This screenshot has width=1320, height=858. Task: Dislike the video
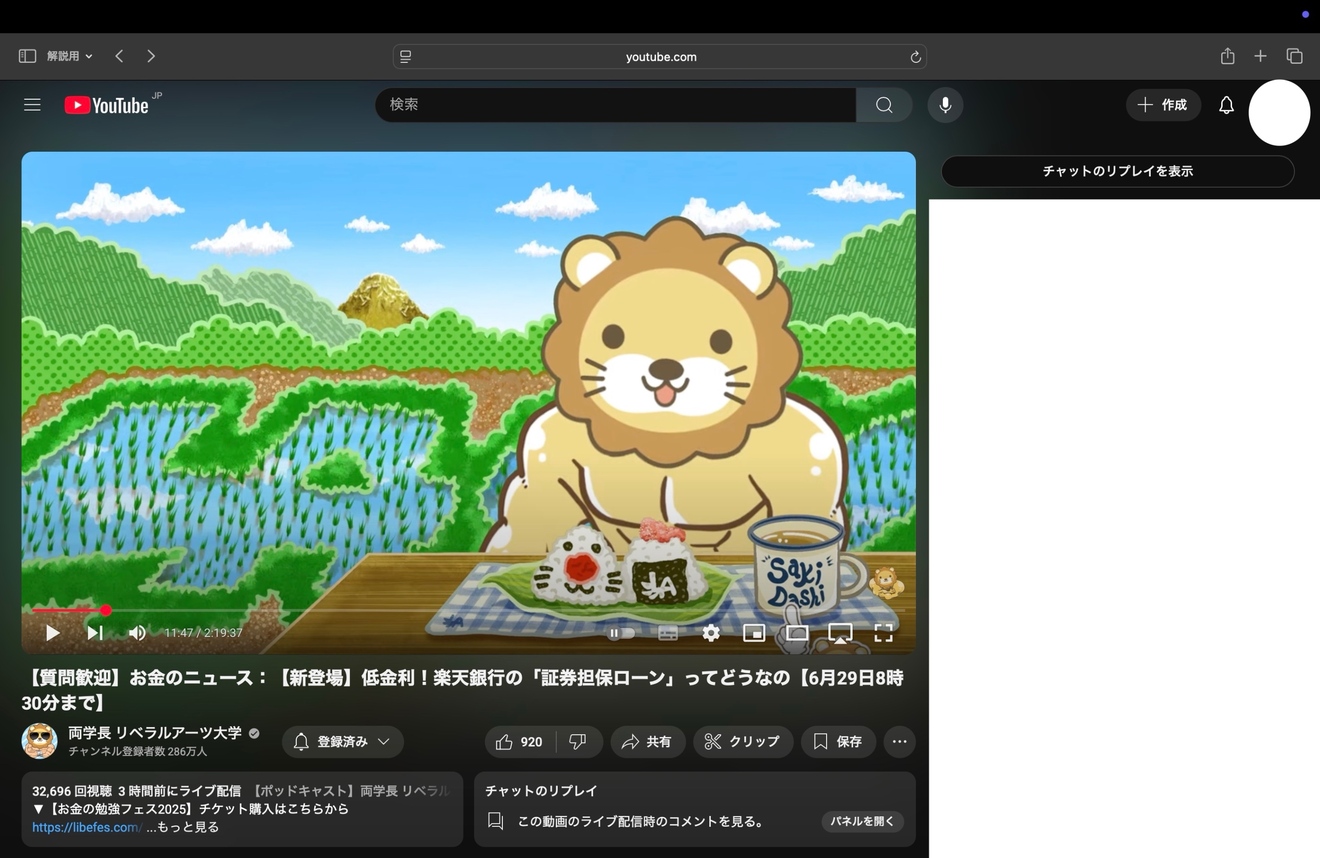[x=578, y=741]
